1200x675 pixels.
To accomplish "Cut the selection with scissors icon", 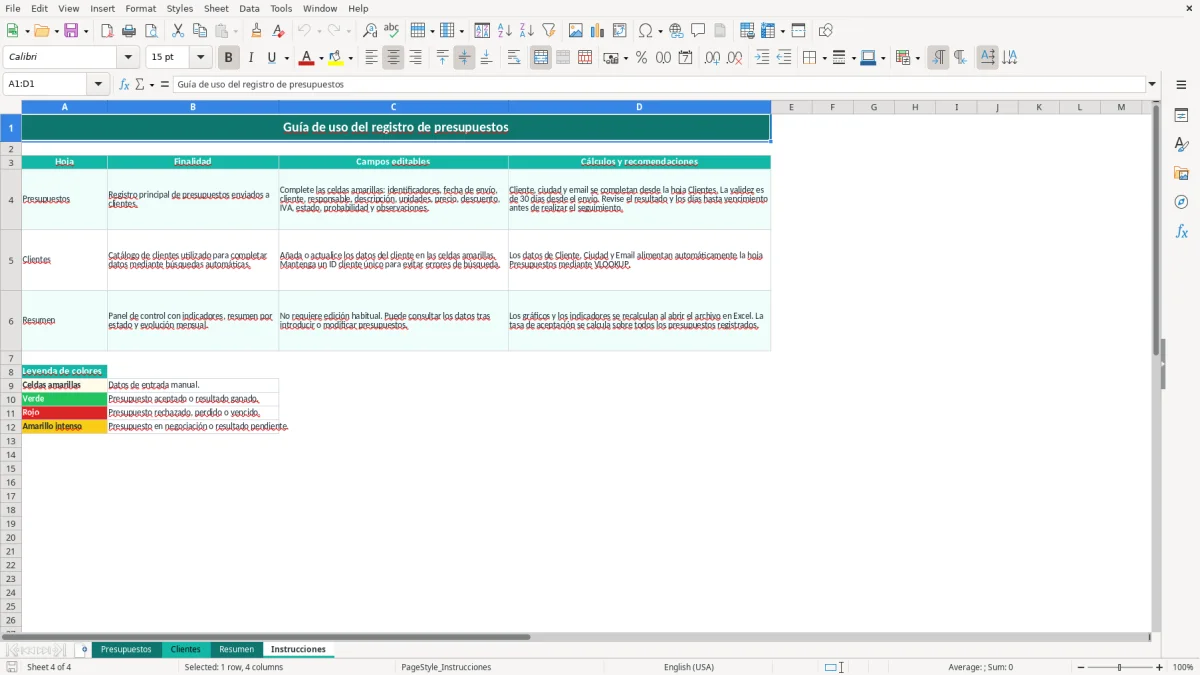I will 178,31.
